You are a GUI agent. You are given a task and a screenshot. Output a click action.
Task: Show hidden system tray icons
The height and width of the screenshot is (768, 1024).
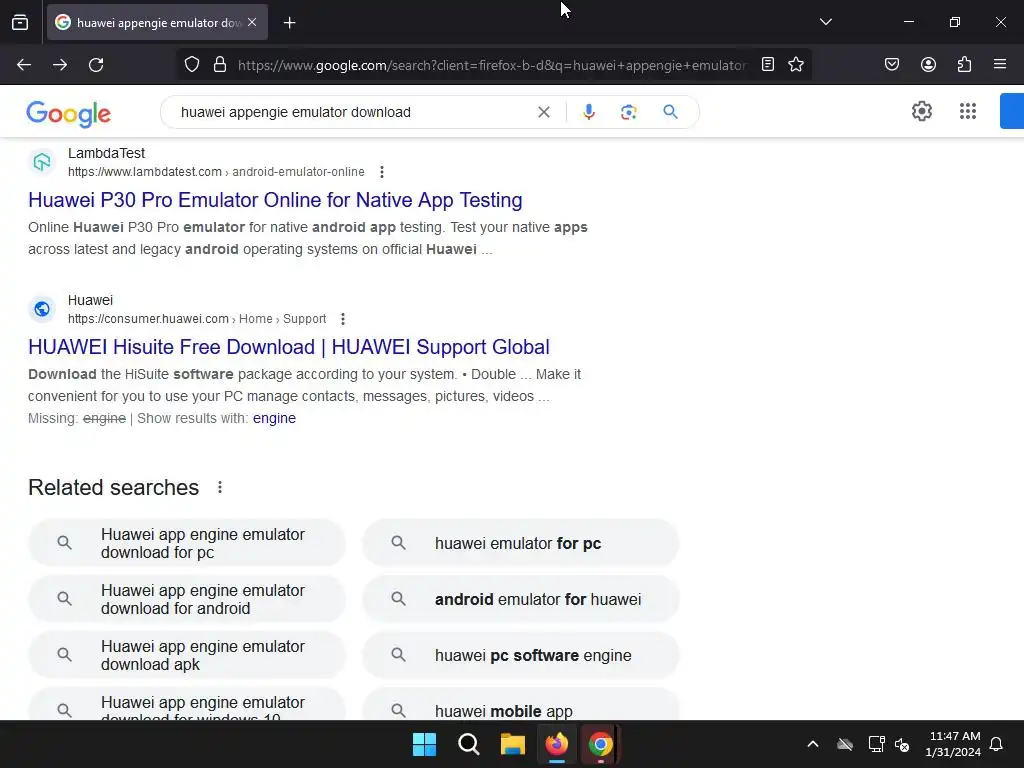[812, 744]
